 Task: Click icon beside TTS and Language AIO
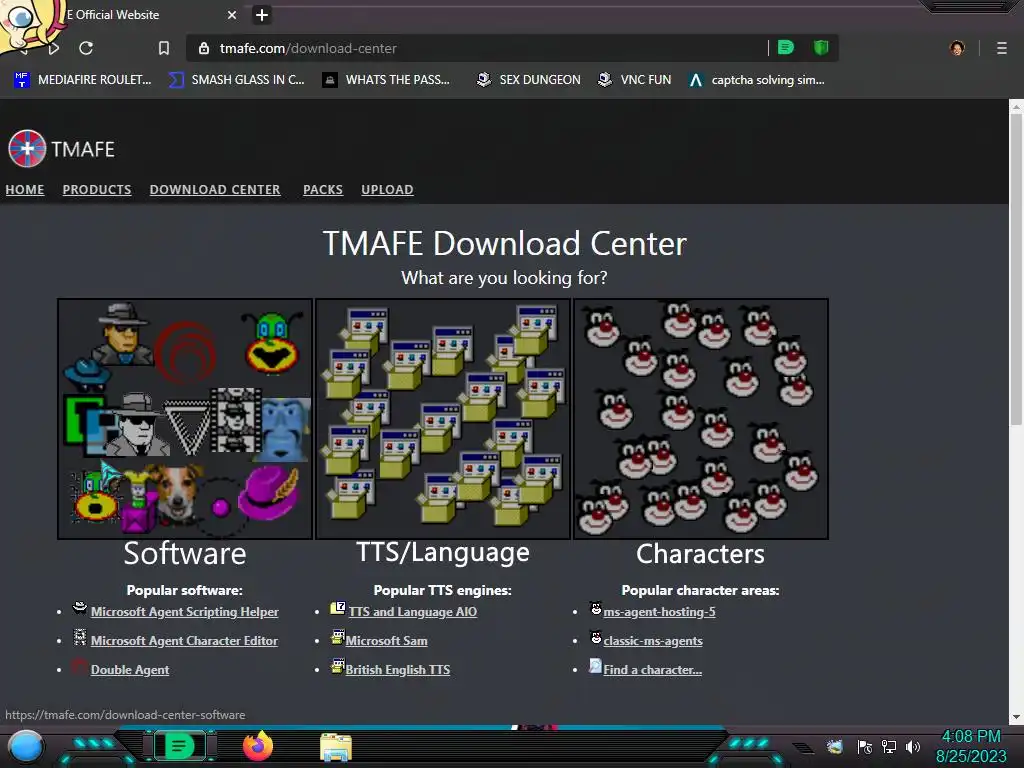(338, 608)
